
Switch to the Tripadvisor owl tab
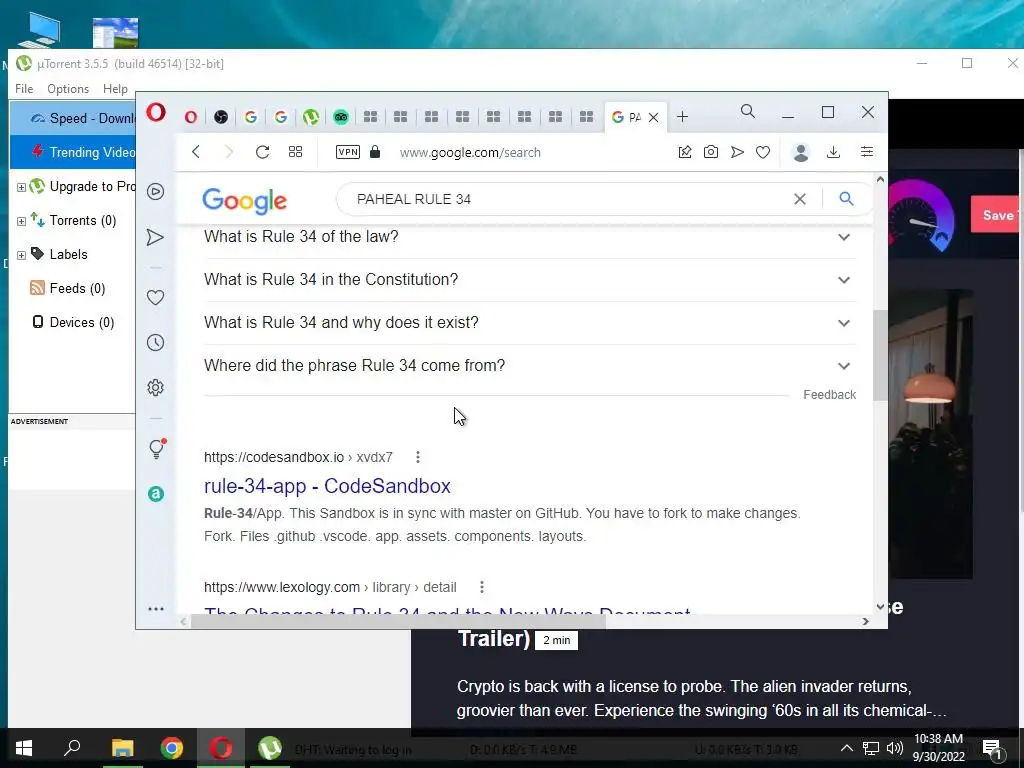[341, 117]
